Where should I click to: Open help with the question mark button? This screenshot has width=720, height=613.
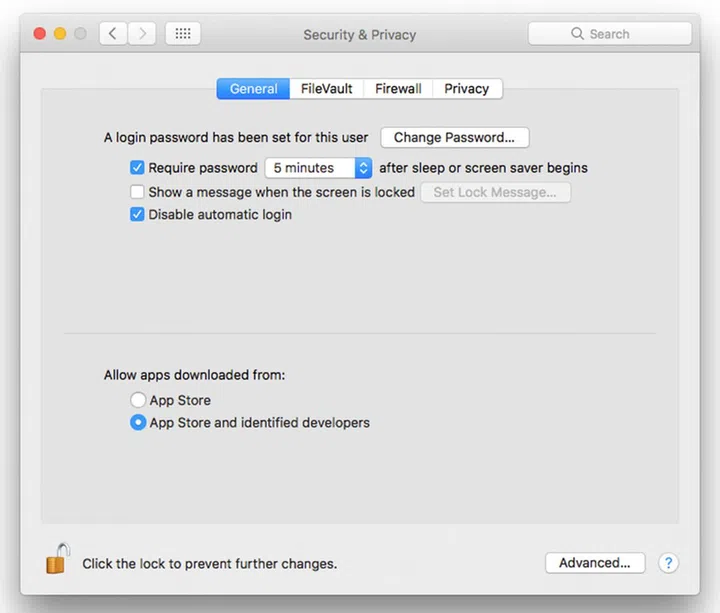click(668, 562)
